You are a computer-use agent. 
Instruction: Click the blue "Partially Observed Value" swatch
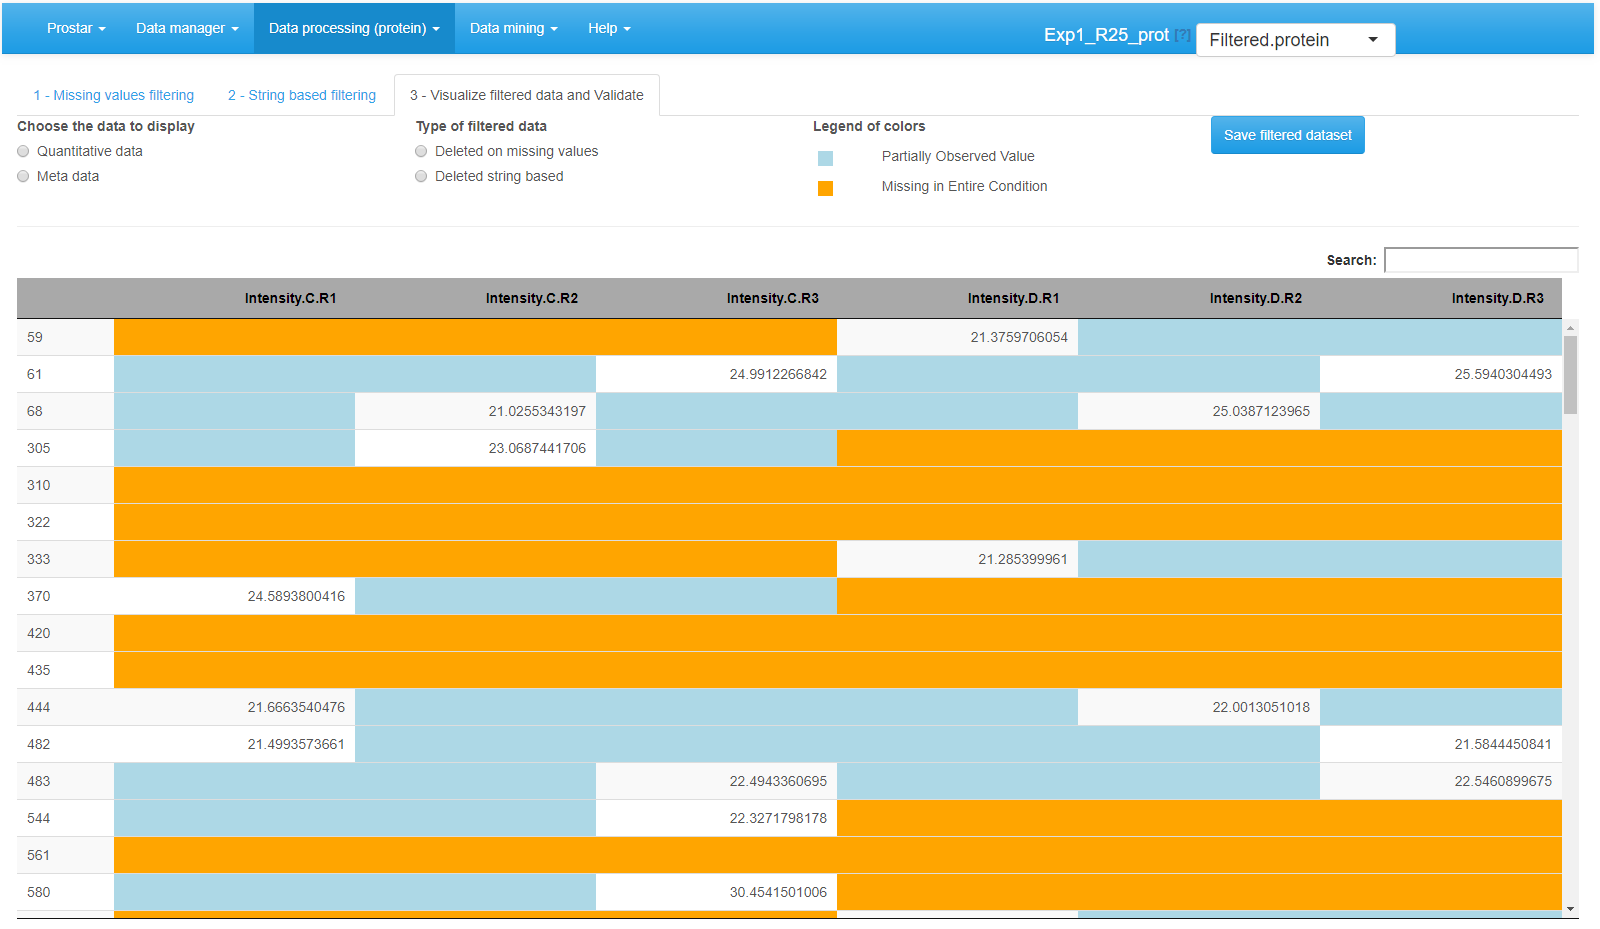coord(825,157)
